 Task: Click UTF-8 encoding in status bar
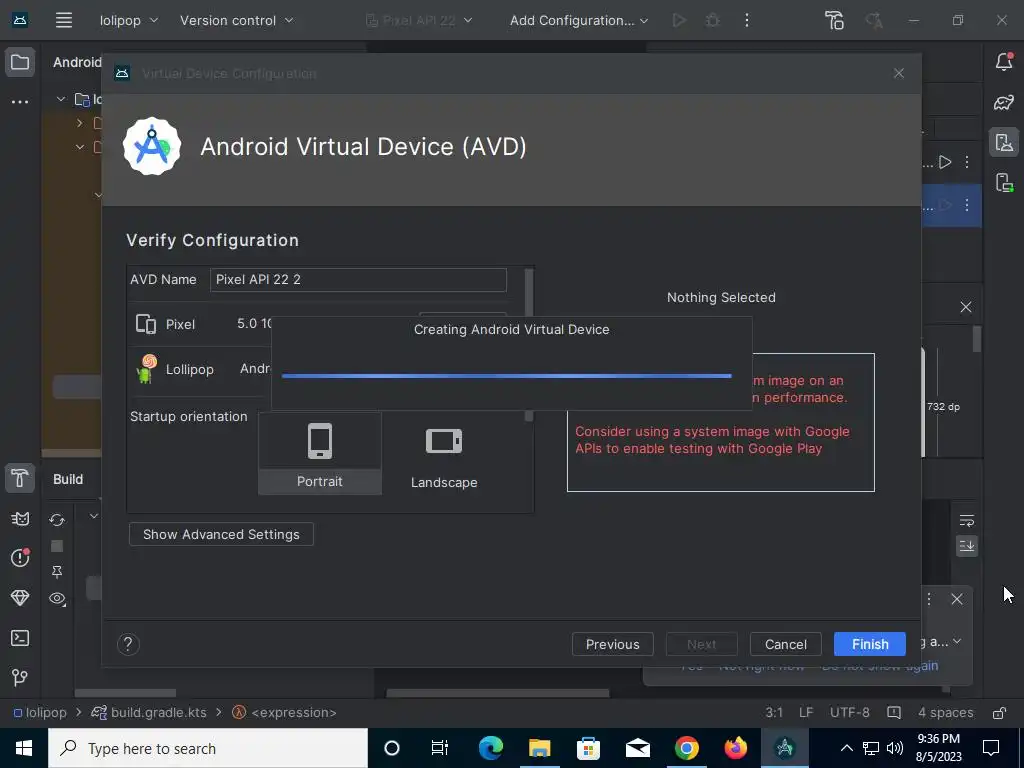click(850, 712)
